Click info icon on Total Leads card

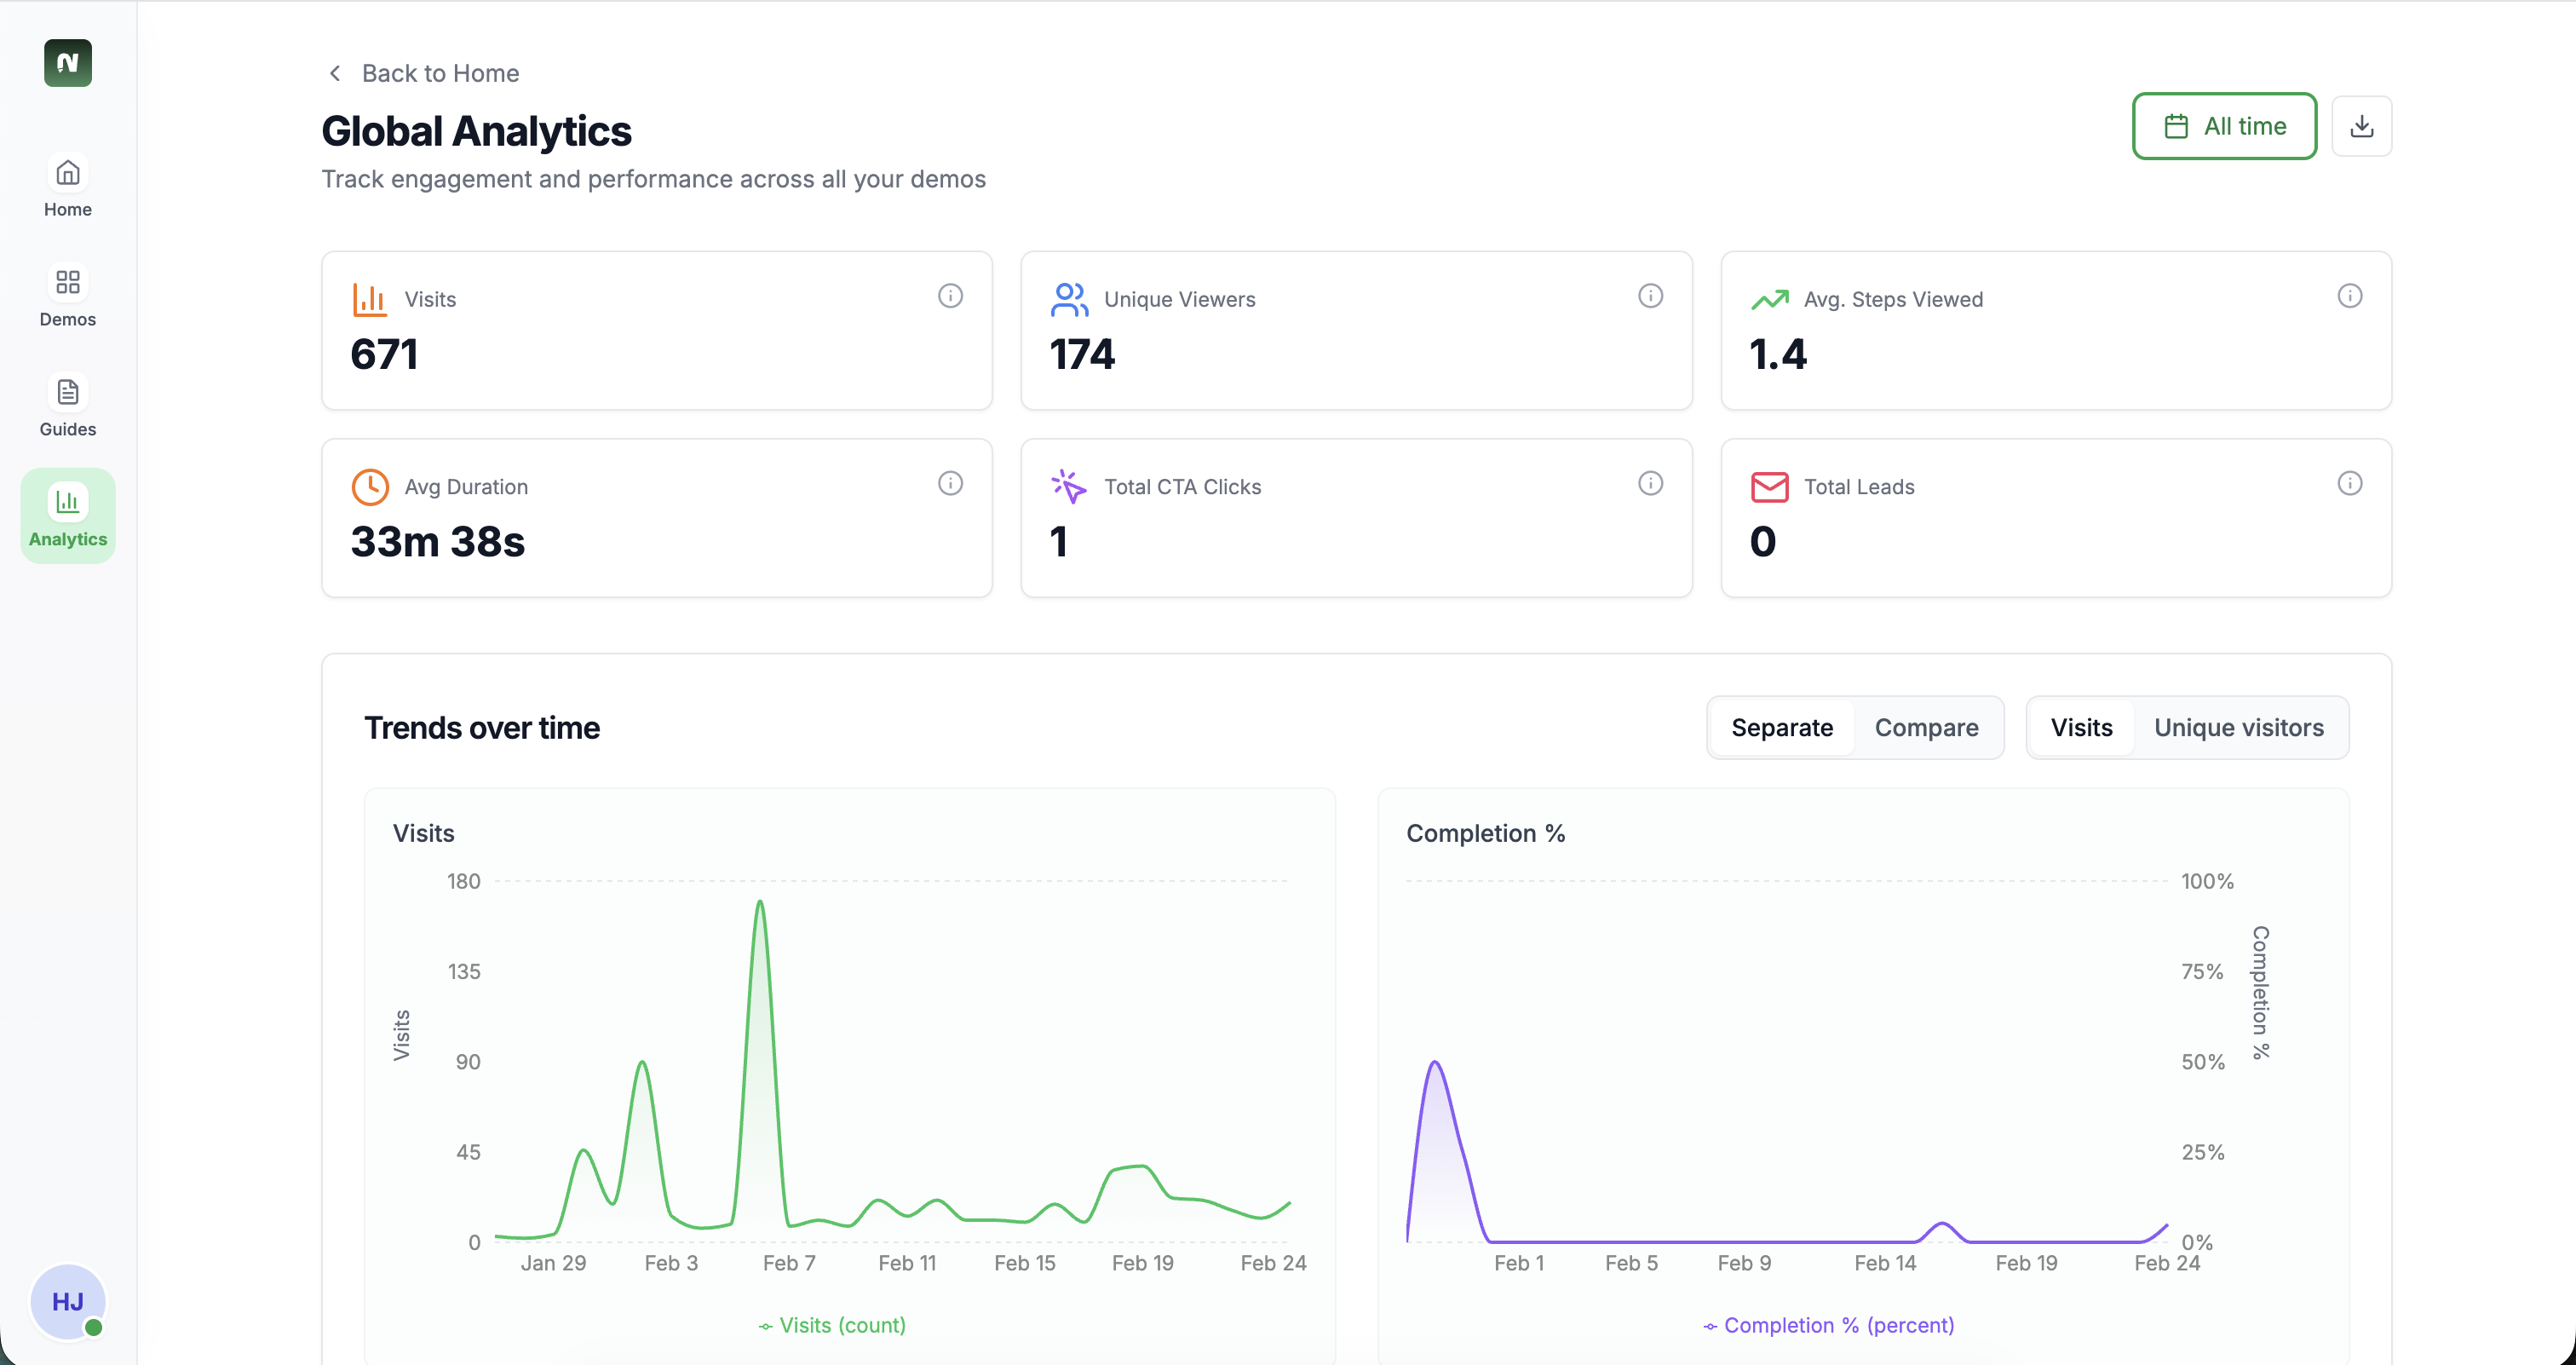tap(2349, 484)
